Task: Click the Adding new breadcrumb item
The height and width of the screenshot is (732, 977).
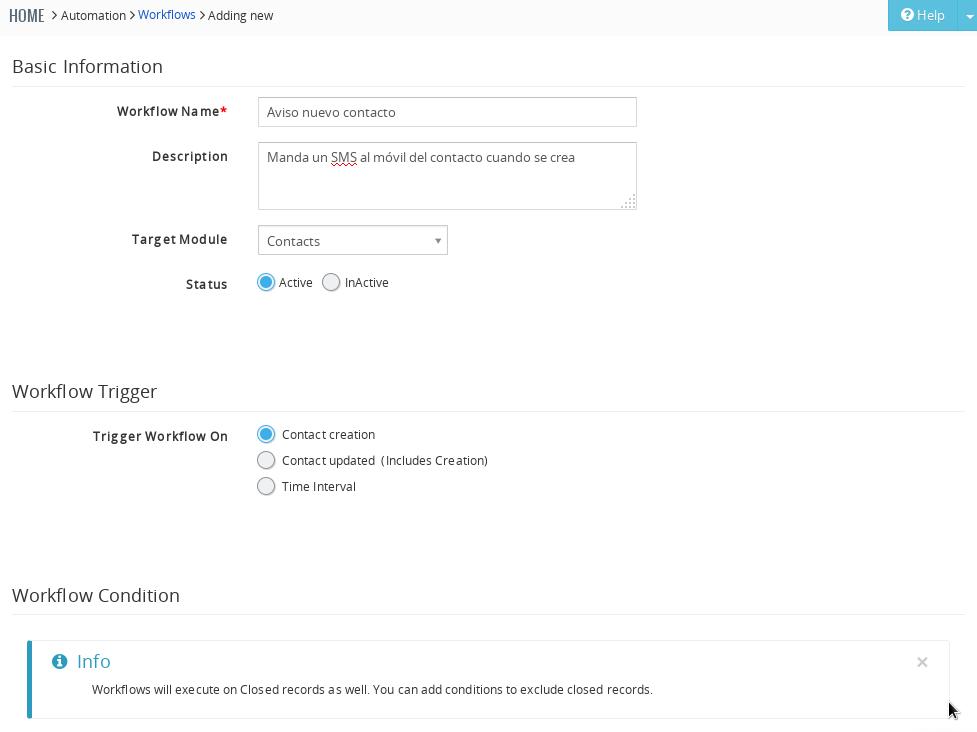Action: click(x=240, y=15)
